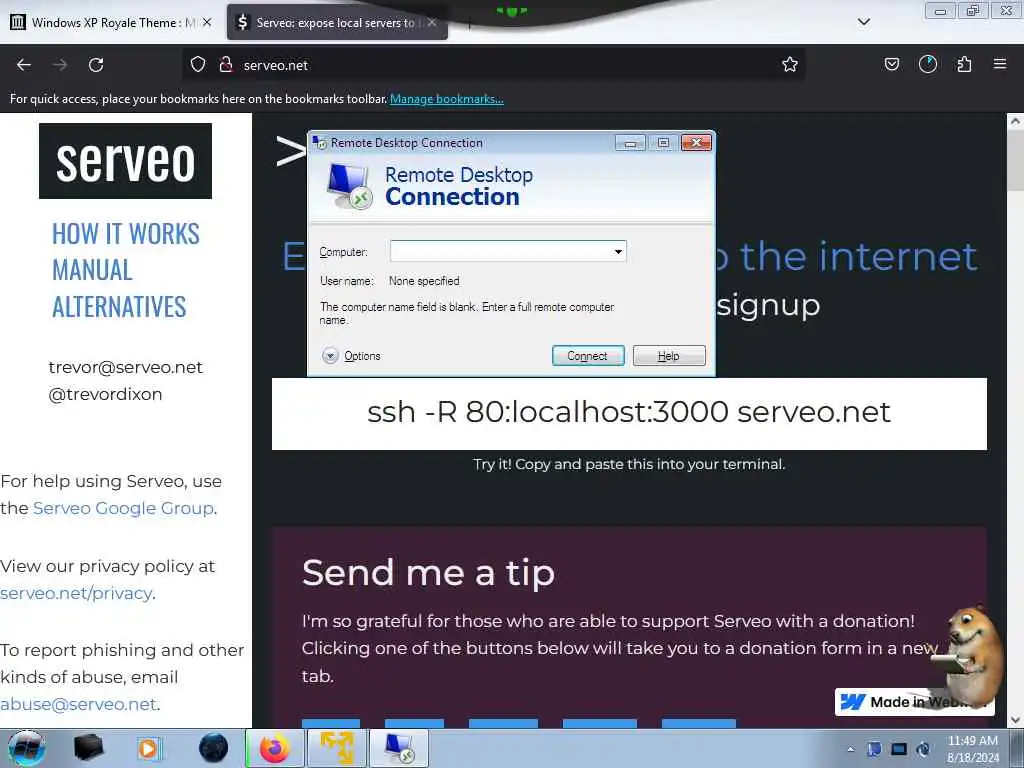Click the Send me a tip heading
The image size is (1024, 768).
coord(428,573)
